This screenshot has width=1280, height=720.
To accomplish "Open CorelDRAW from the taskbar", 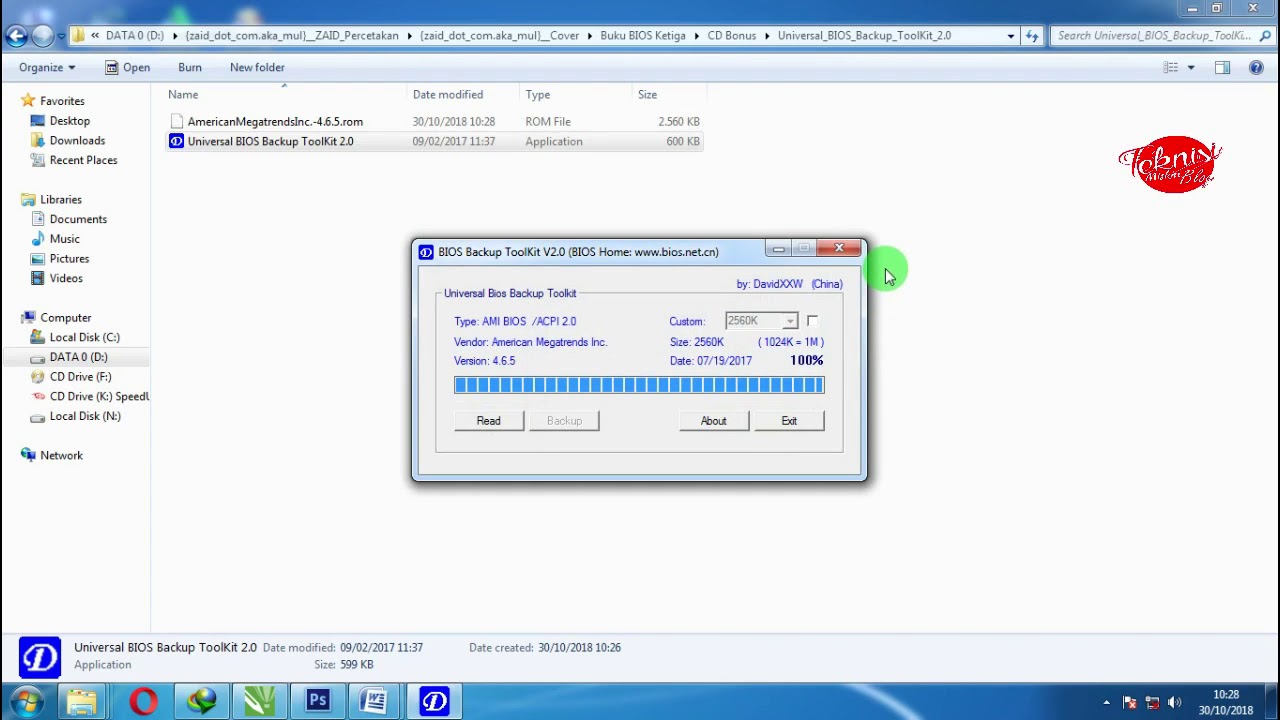I will click(x=259, y=701).
